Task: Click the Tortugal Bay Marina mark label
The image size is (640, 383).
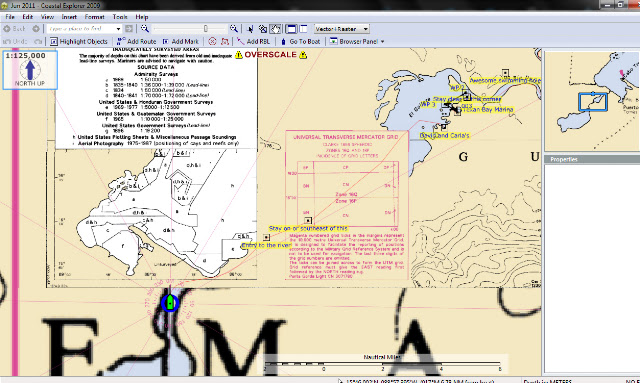Action: click(x=487, y=109)
